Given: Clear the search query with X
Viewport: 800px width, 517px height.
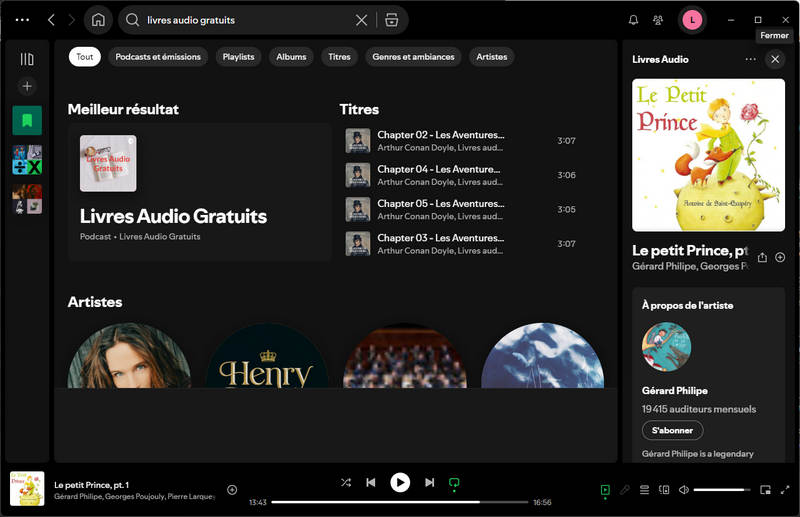Looking at the screenshot, I should [x=361, y=20].
